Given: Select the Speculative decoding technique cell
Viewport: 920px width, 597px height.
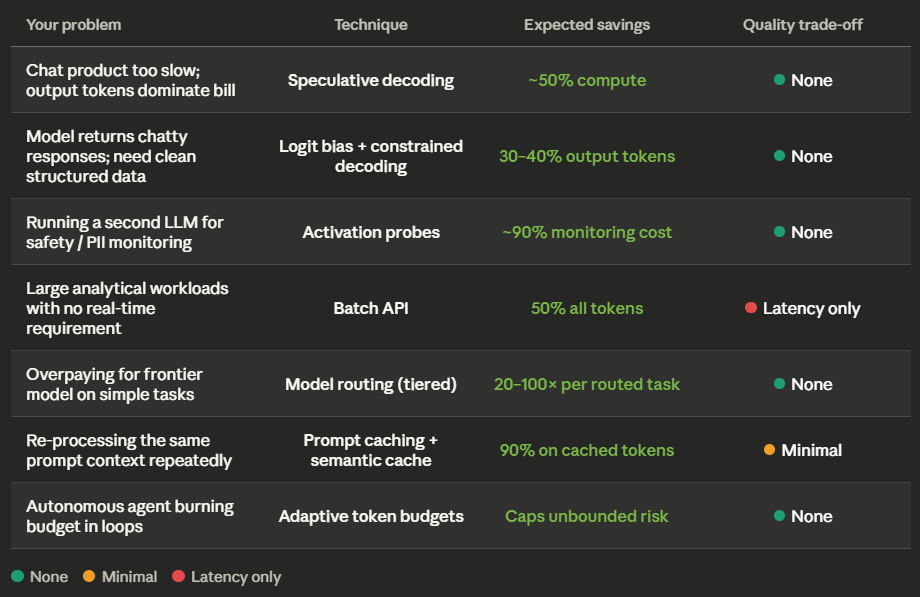Looking at the screenshot, I should [371, 80].
